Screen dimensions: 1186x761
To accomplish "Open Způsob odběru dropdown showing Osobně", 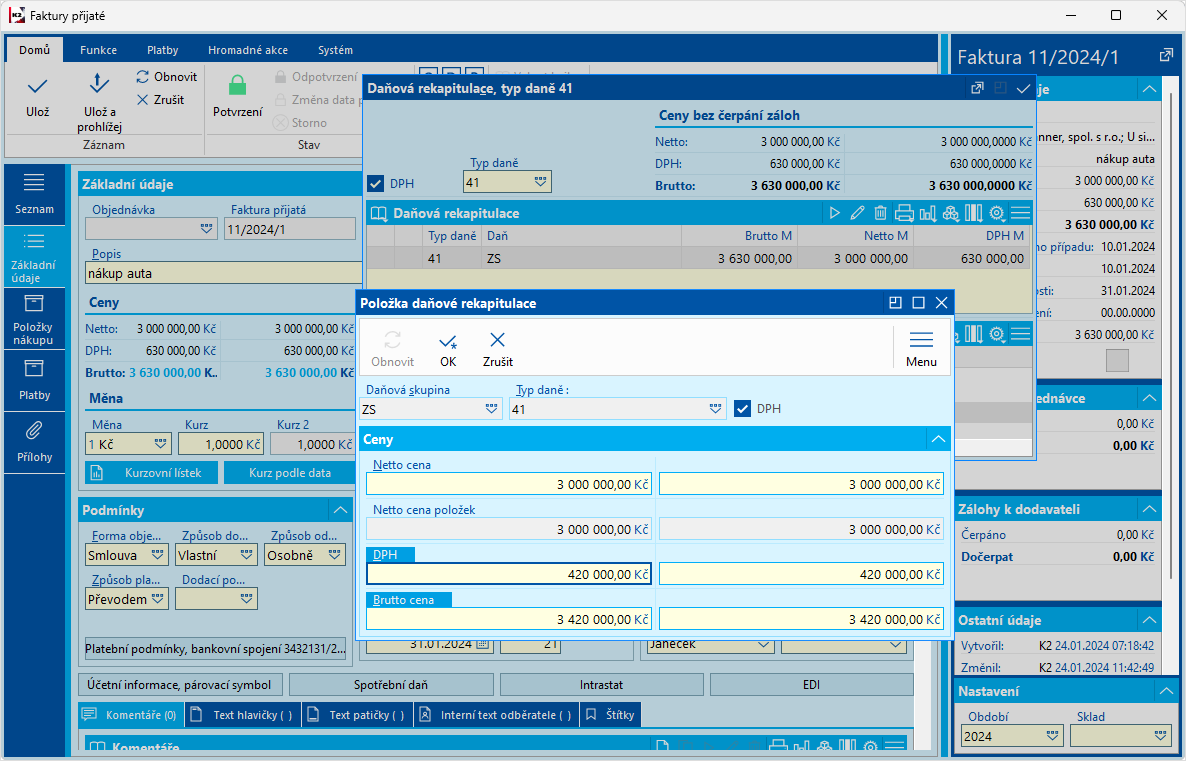I will [x=335, y=554].
